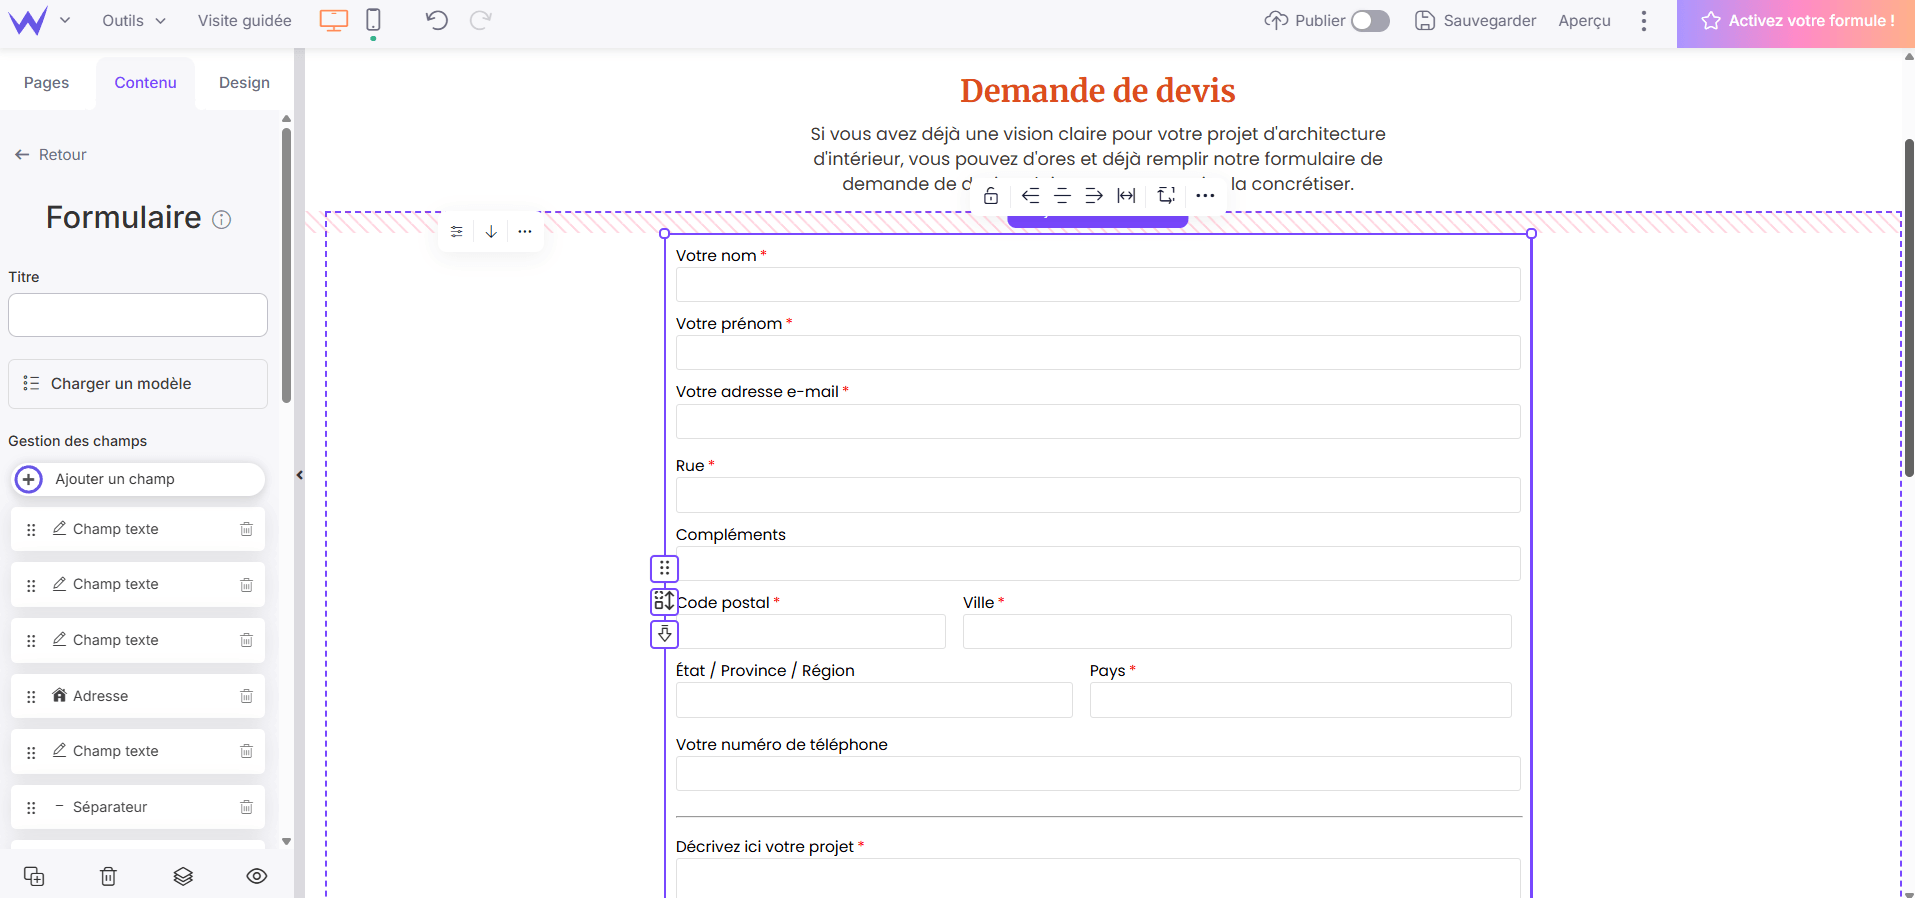Click the trash icon in bottom panel bar
The image size is (1915, 898).
(108, 876)
